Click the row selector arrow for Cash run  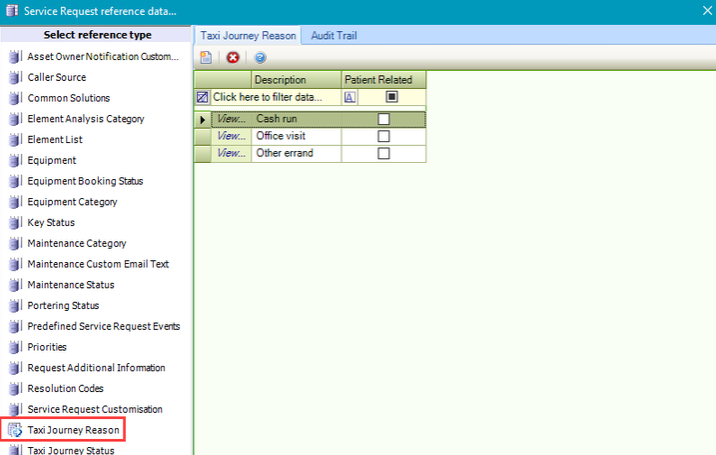point(203,119)
